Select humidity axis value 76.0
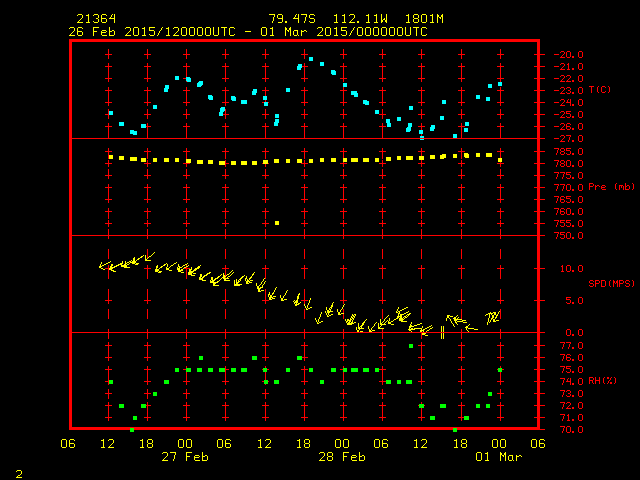The width and height of the screenshot is (640, 480). pyautogui.click(x=571, y=358)
